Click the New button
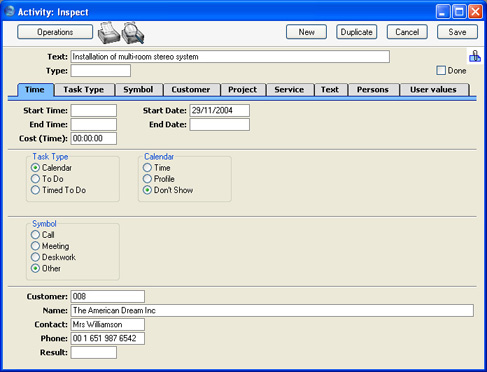 306,32
